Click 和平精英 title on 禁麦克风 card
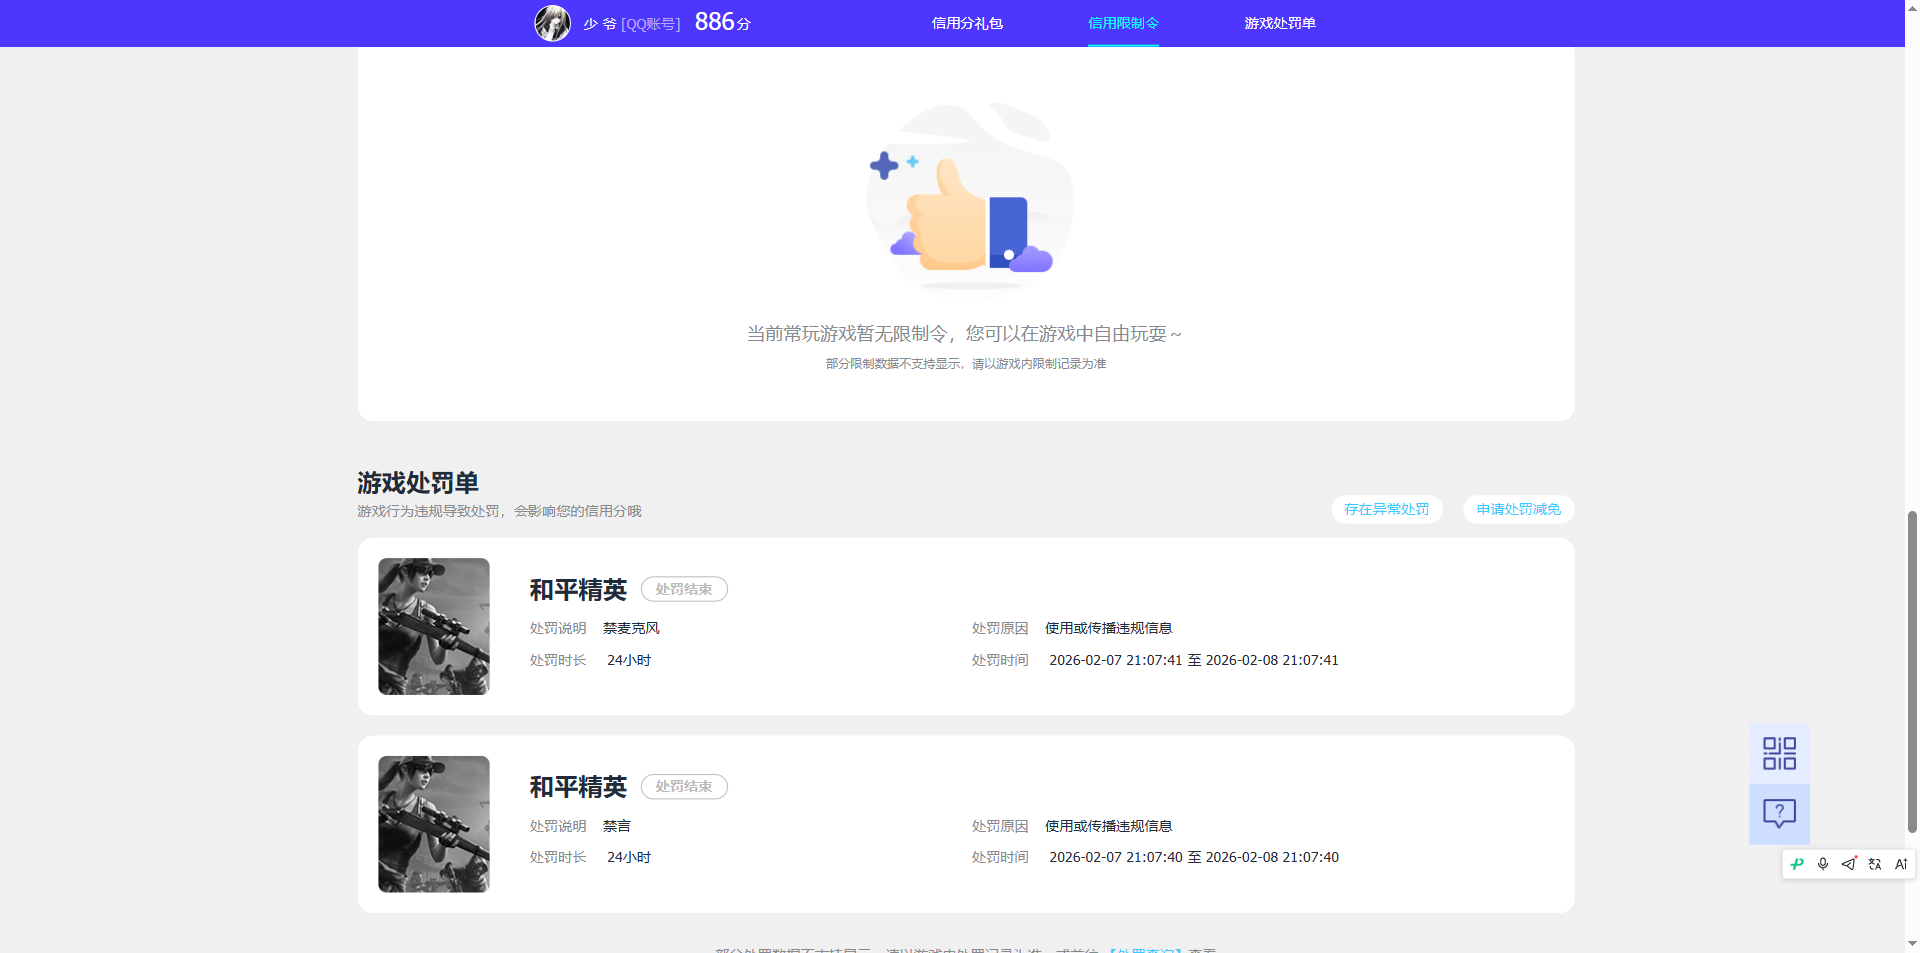Screen dimensions: 1920x953 tap(578, 590)
